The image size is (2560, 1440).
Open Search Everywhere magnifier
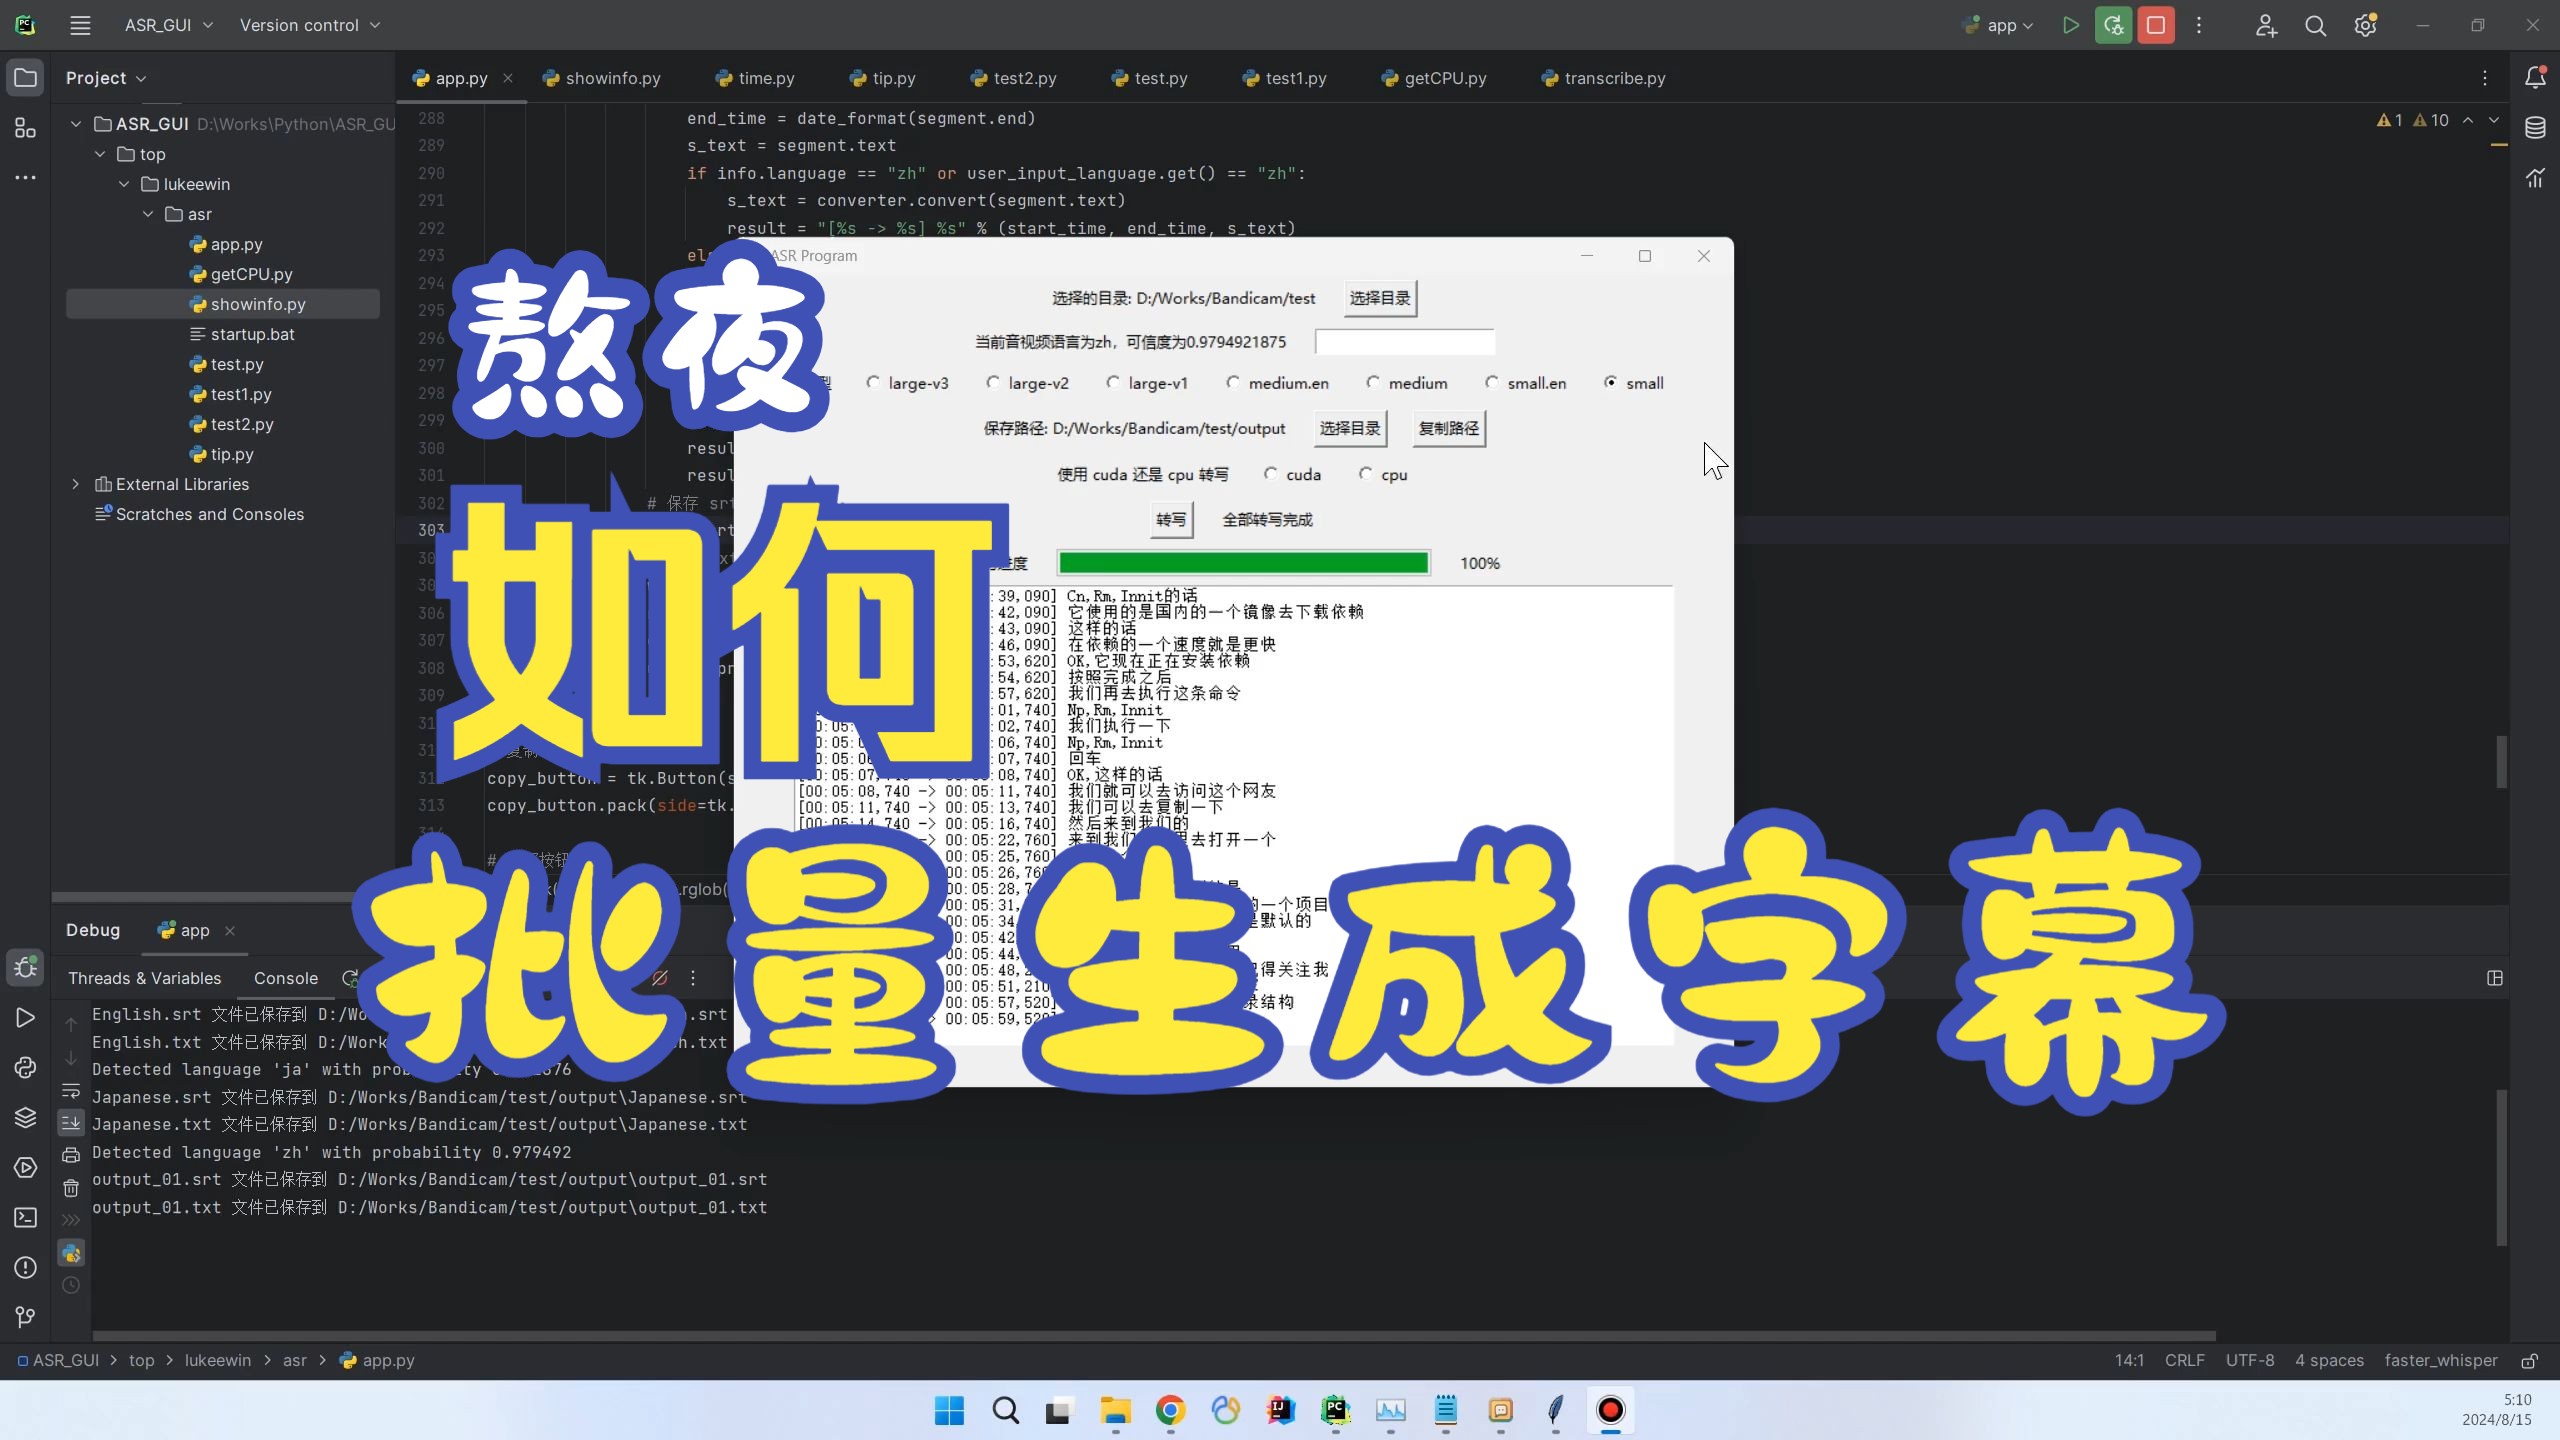[2315, 26]
